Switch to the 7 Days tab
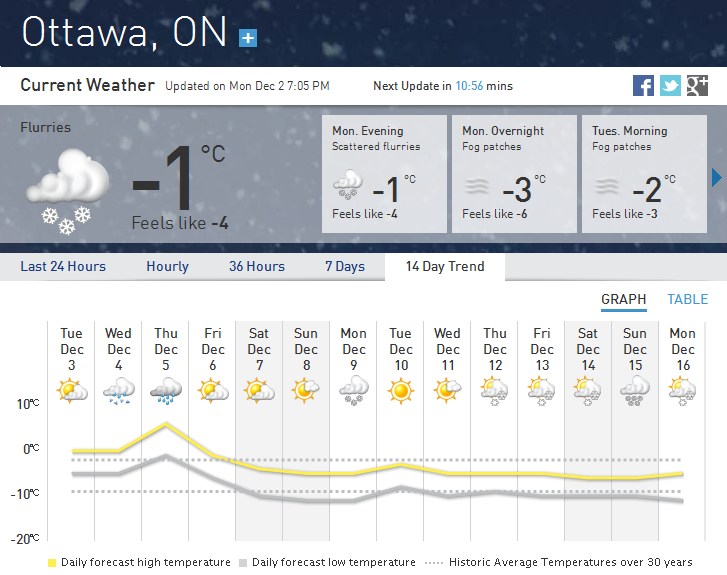 [x=345, y=267]
